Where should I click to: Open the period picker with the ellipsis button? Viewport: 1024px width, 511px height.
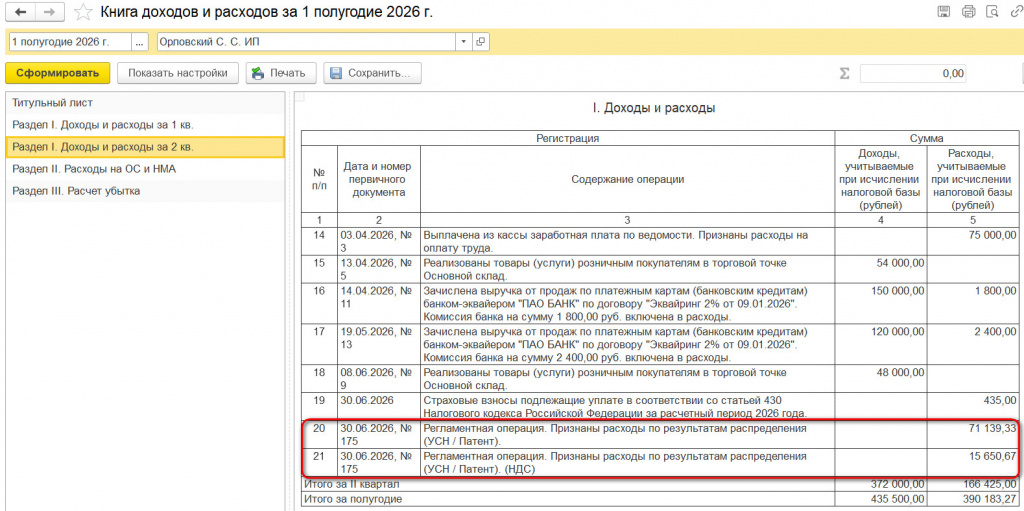click(x=139, y=42)
